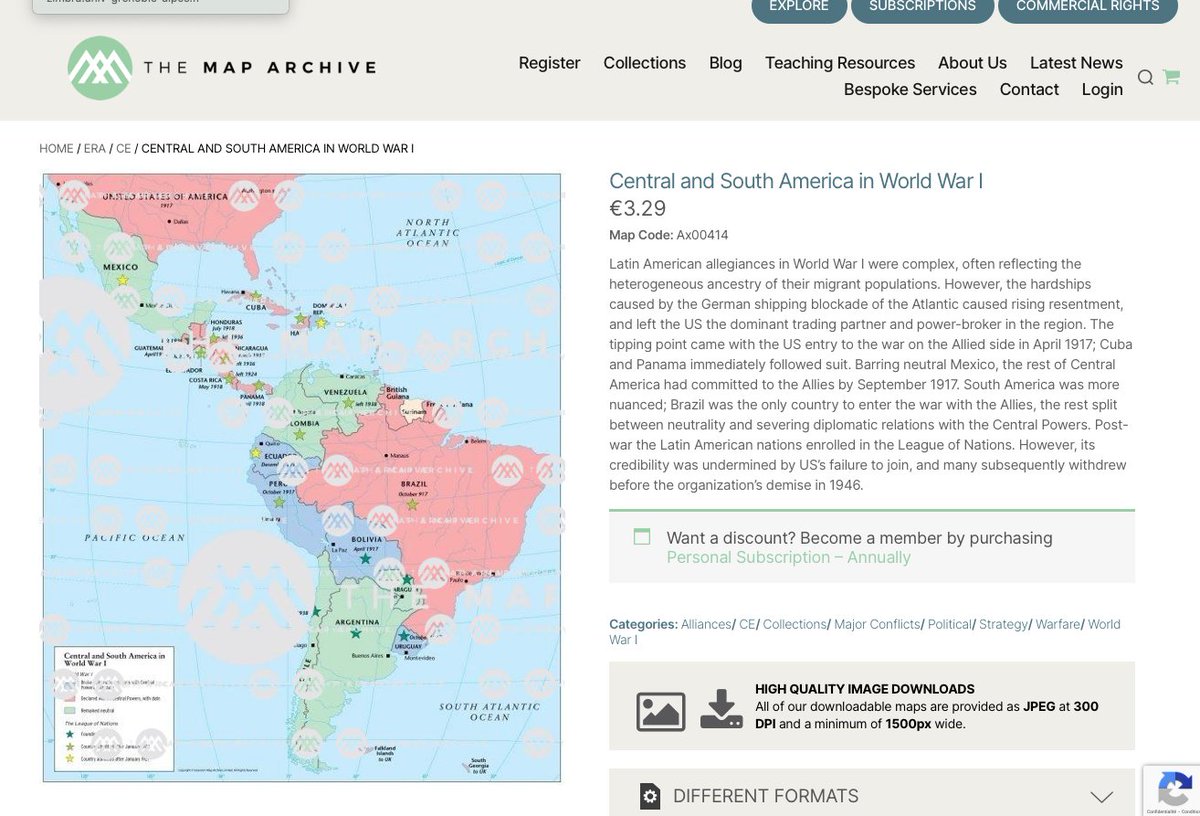Click The Map Archive logo icon
Image resolution: width=1200 pixels, height=816 pixels.
coord(100,68)
